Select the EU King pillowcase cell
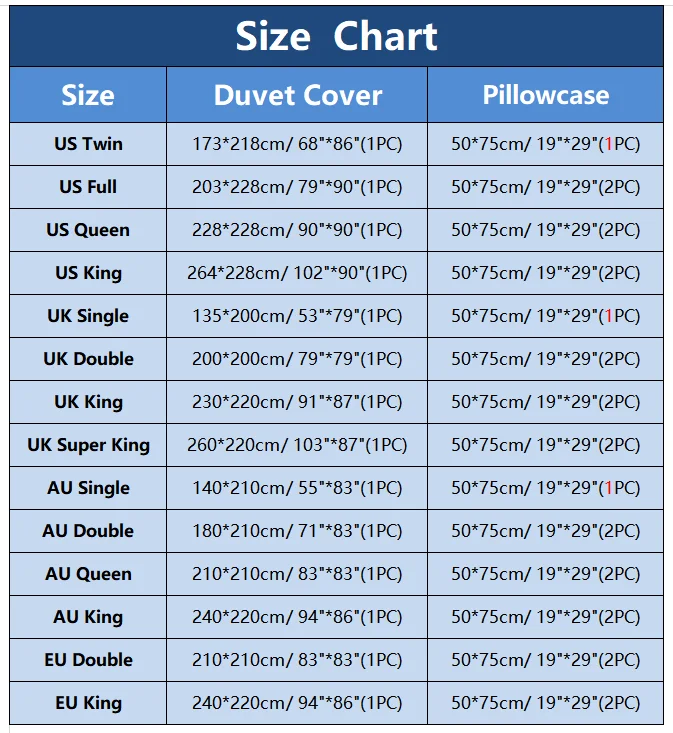 pyautogui.click(x=545, y=703)
